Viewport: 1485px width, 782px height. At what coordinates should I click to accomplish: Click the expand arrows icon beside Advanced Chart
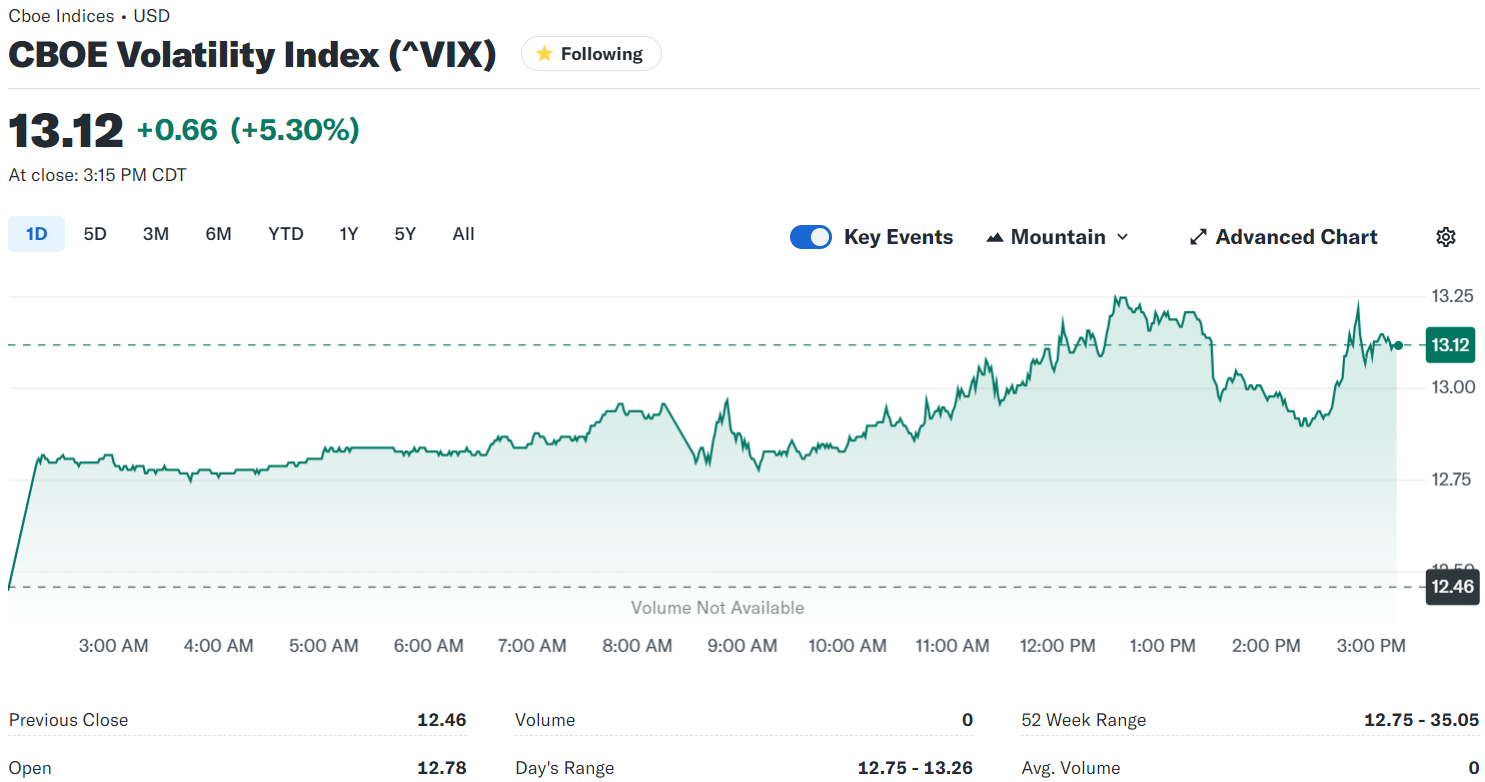coord(1198,237)
